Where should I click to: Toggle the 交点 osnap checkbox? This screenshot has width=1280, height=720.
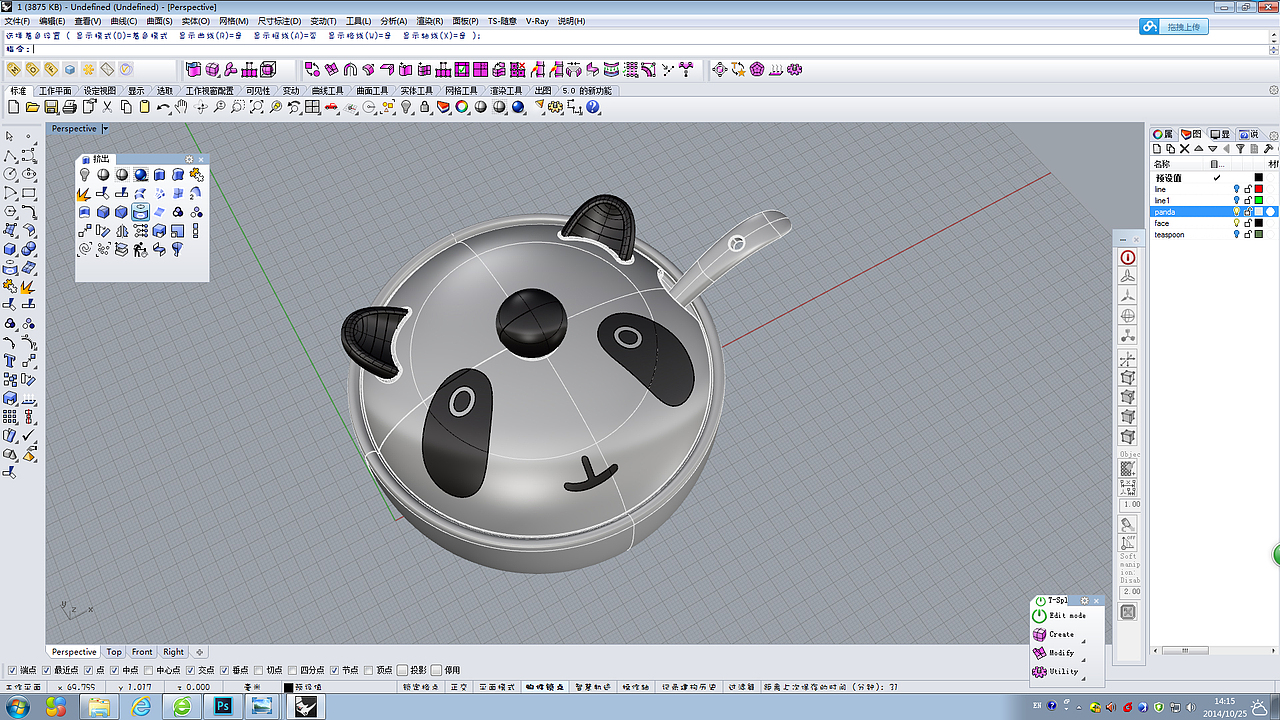[191, 670]
